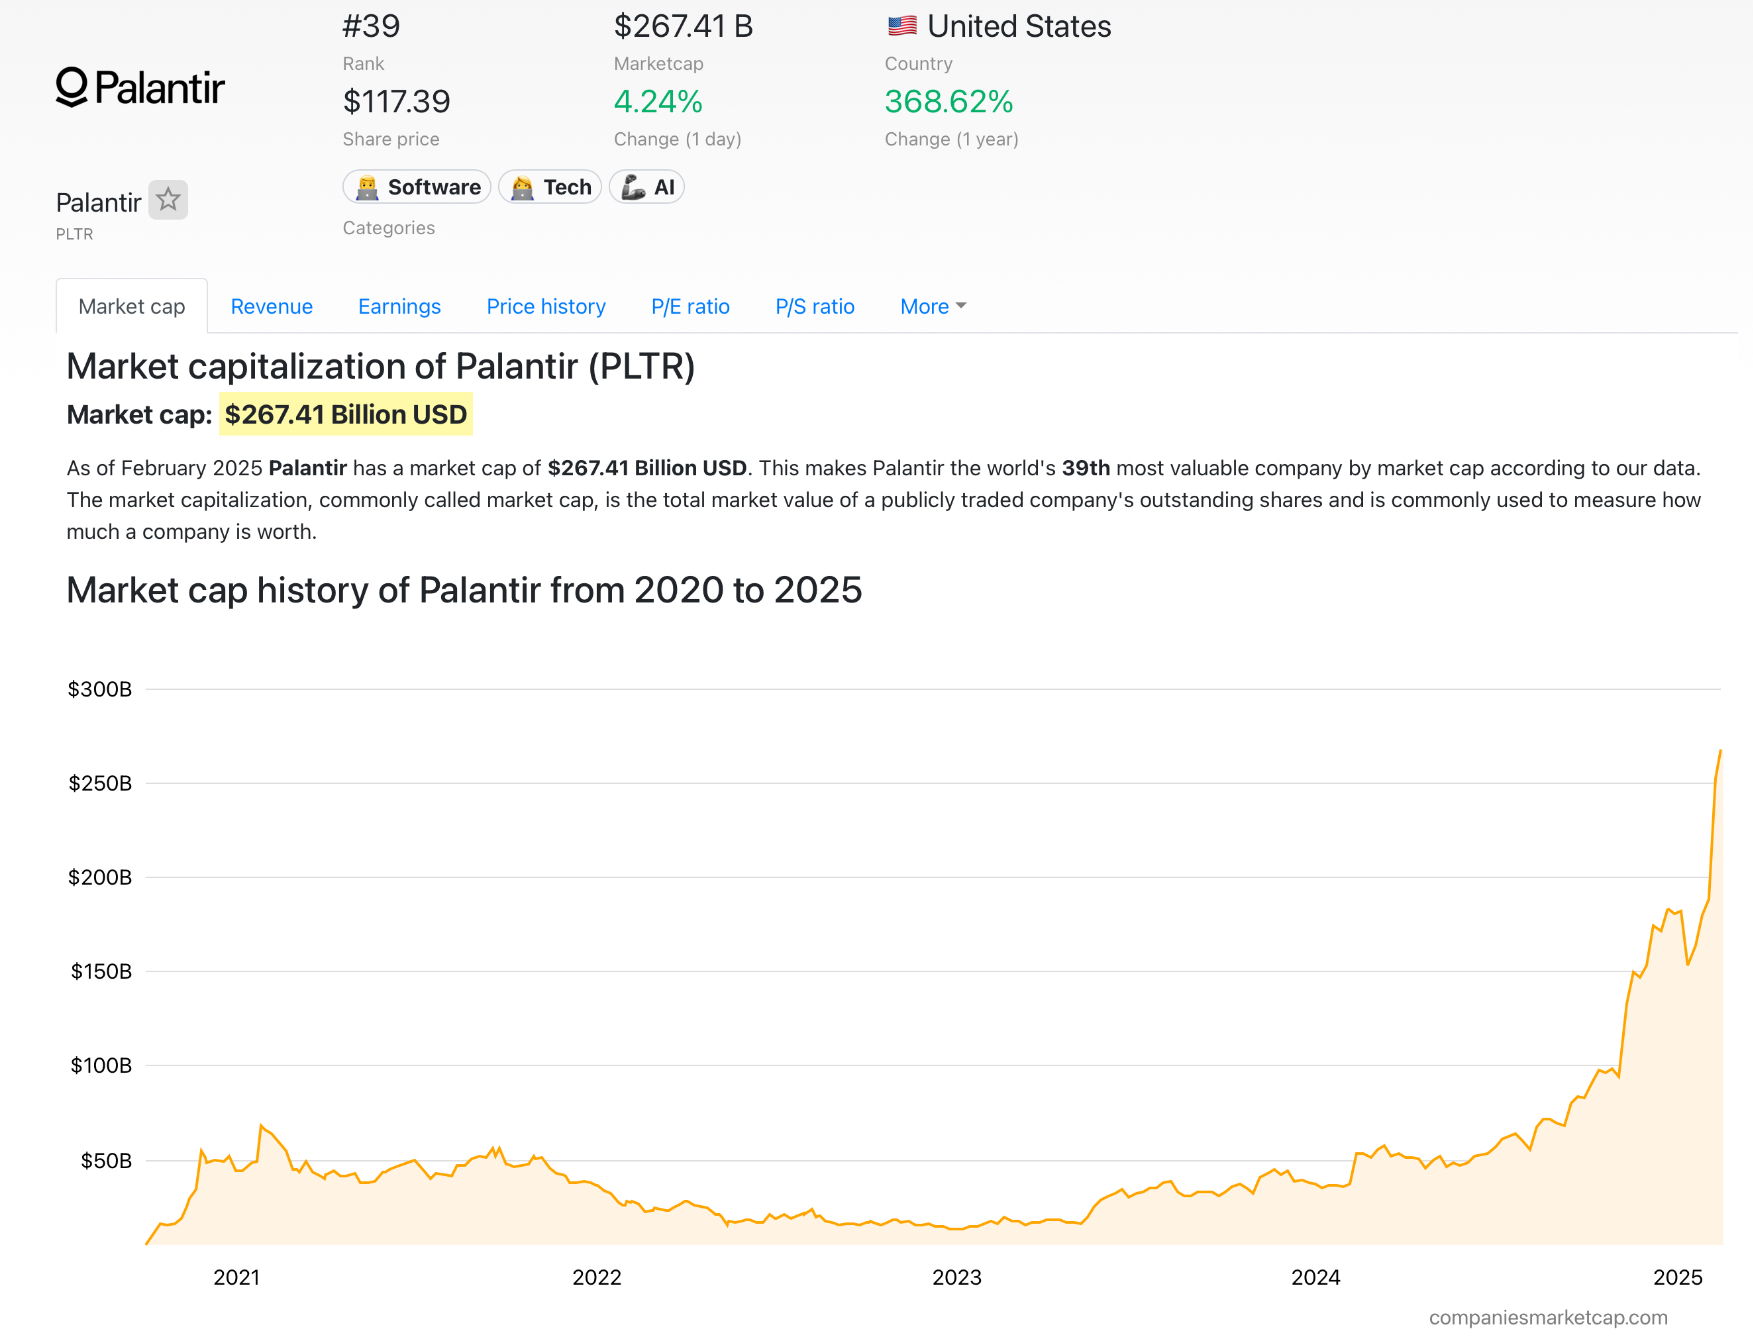Click the $150B axis label

pos(101,971)
